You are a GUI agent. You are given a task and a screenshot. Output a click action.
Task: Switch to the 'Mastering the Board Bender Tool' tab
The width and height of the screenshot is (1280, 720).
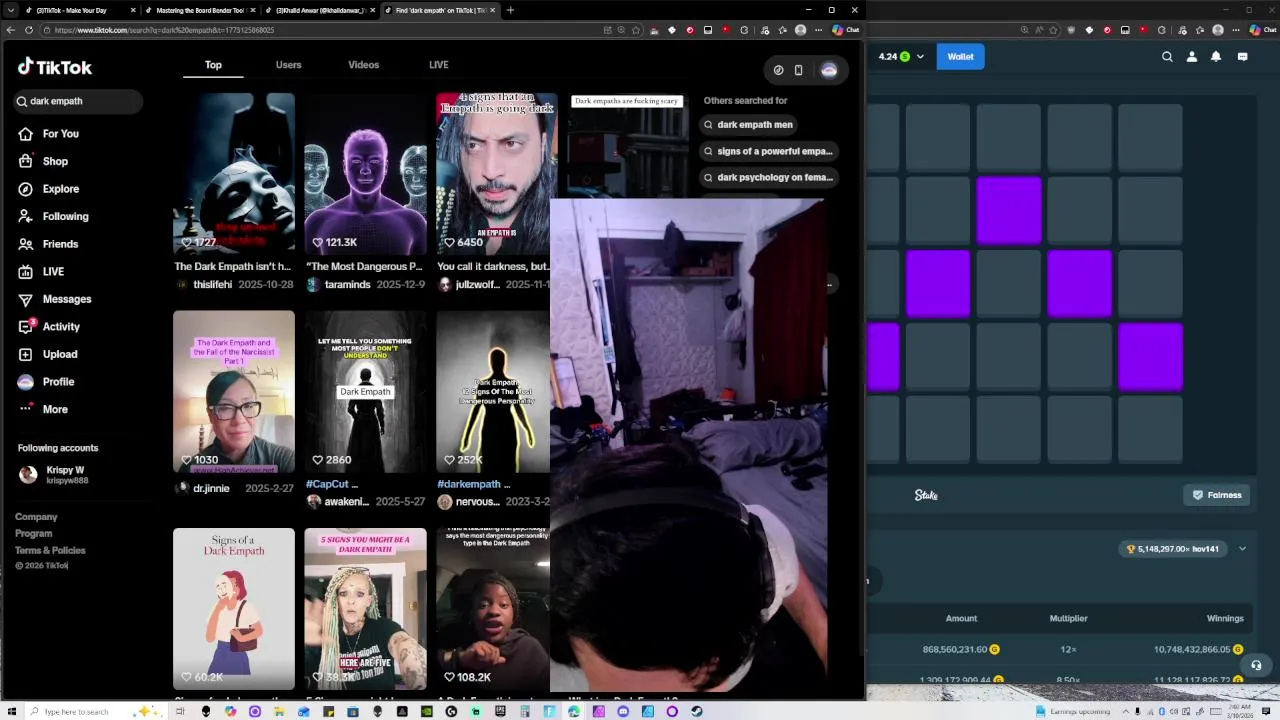(199, 10)
